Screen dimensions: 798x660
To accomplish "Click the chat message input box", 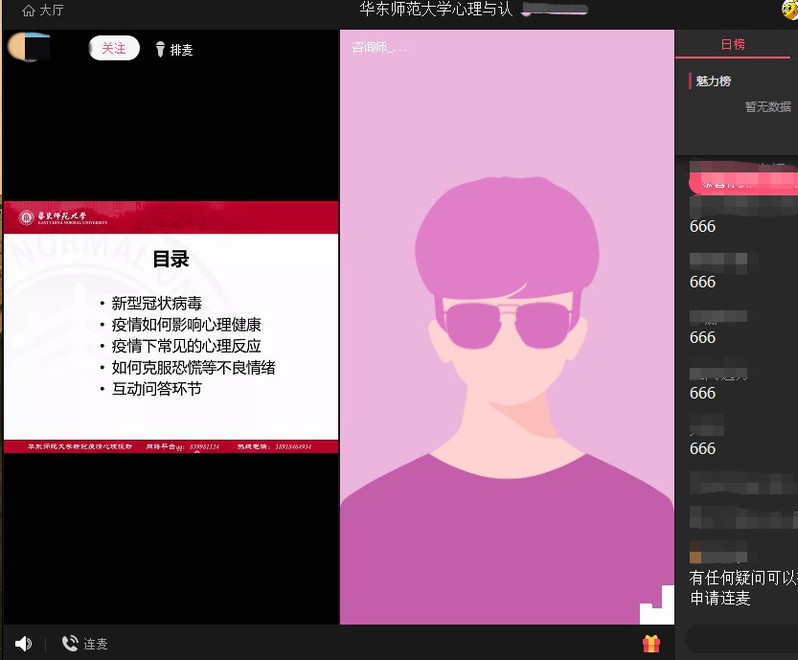I will click(740, 638).
